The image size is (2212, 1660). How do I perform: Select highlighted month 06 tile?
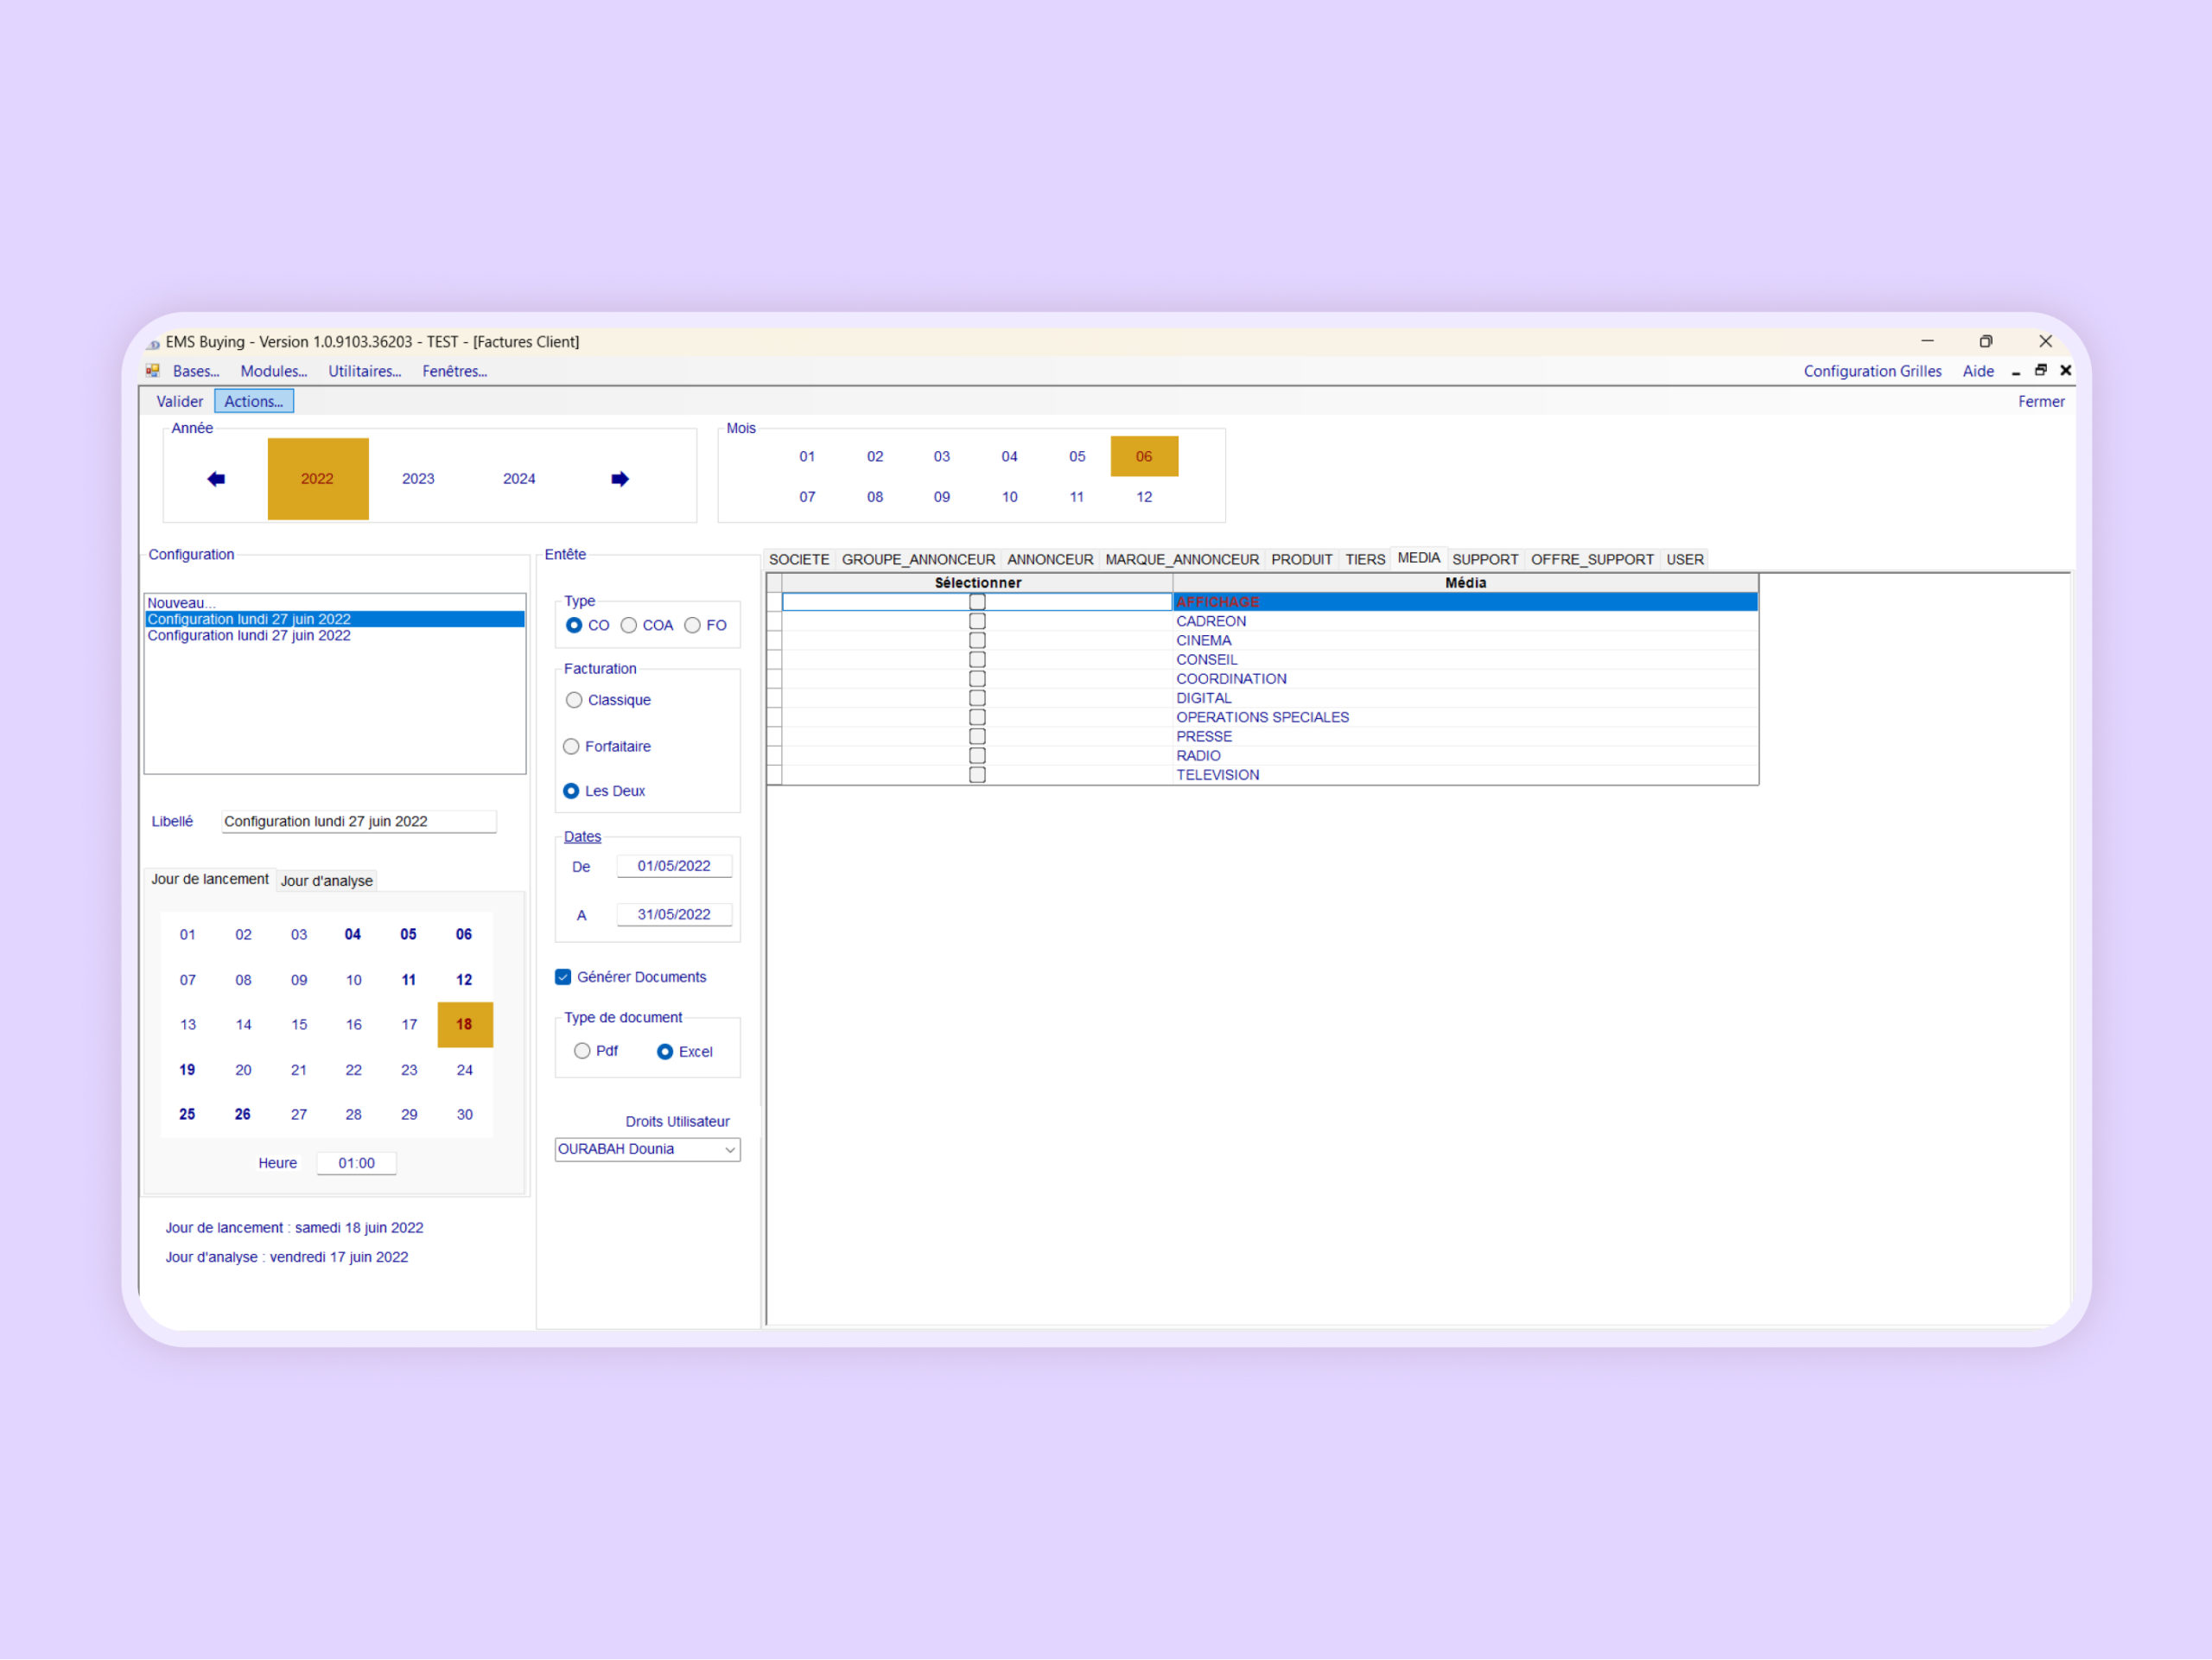pyautogui.click(x=1144, y=457)
